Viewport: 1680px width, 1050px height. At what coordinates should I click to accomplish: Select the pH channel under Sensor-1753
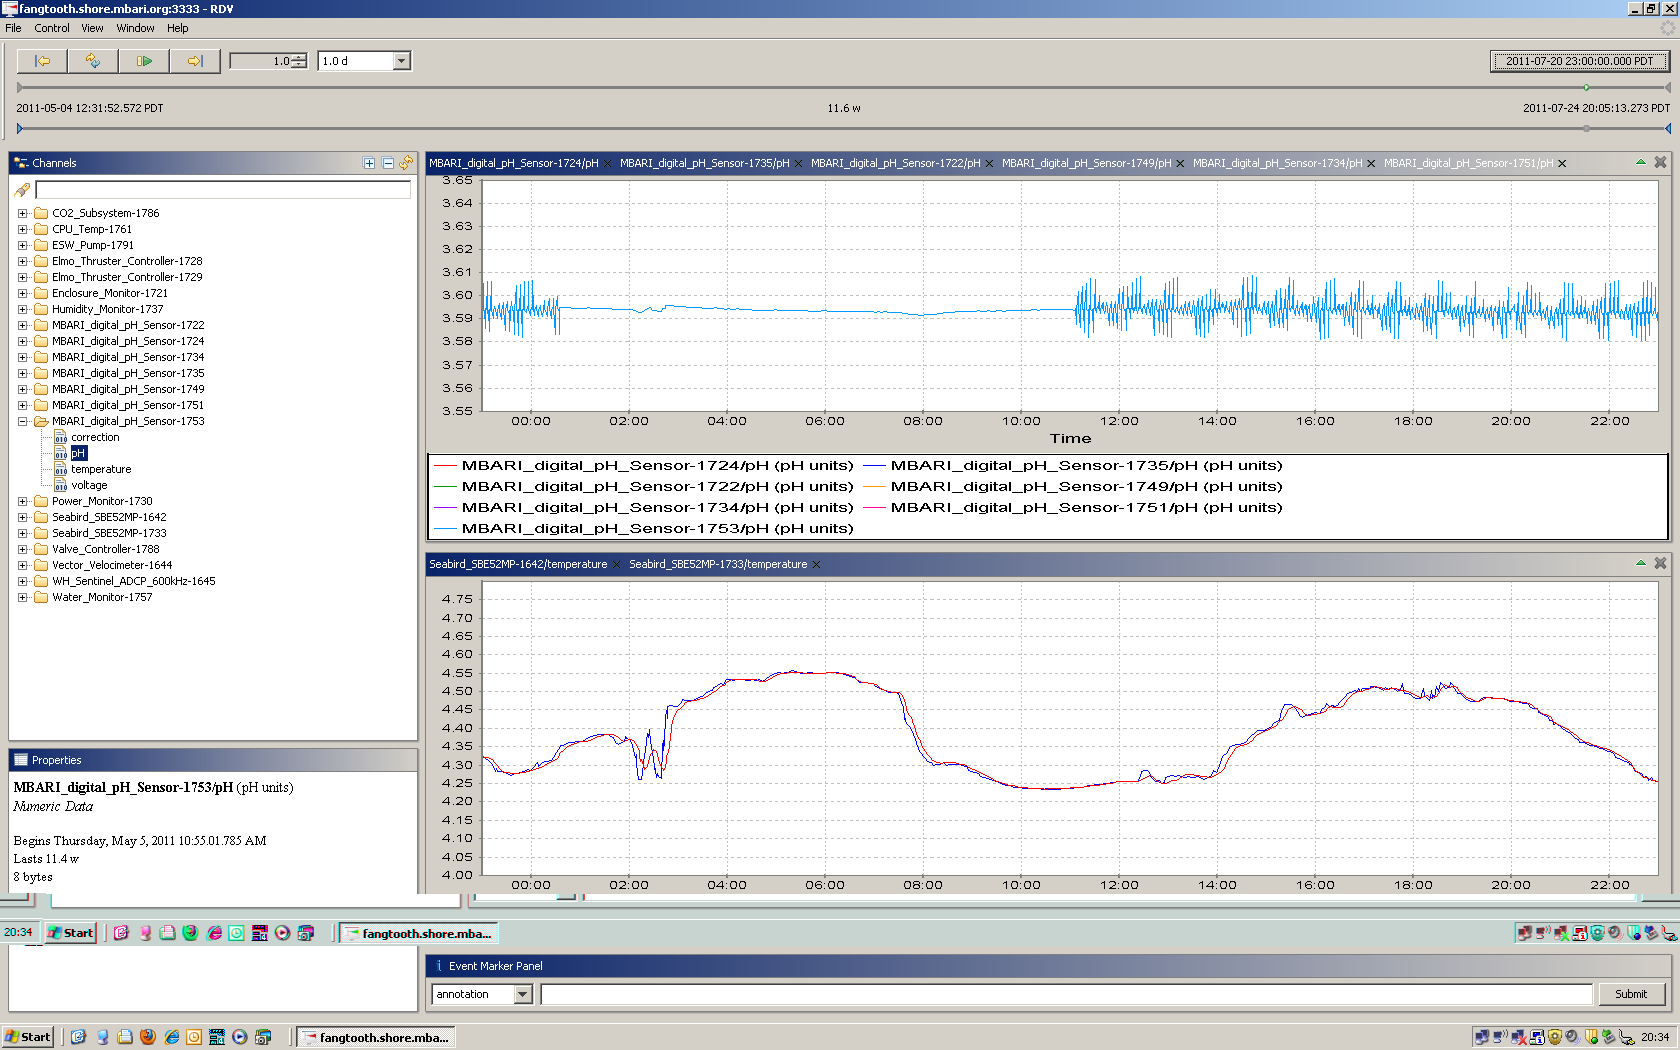pyautogui.click(x=78, y=453)
